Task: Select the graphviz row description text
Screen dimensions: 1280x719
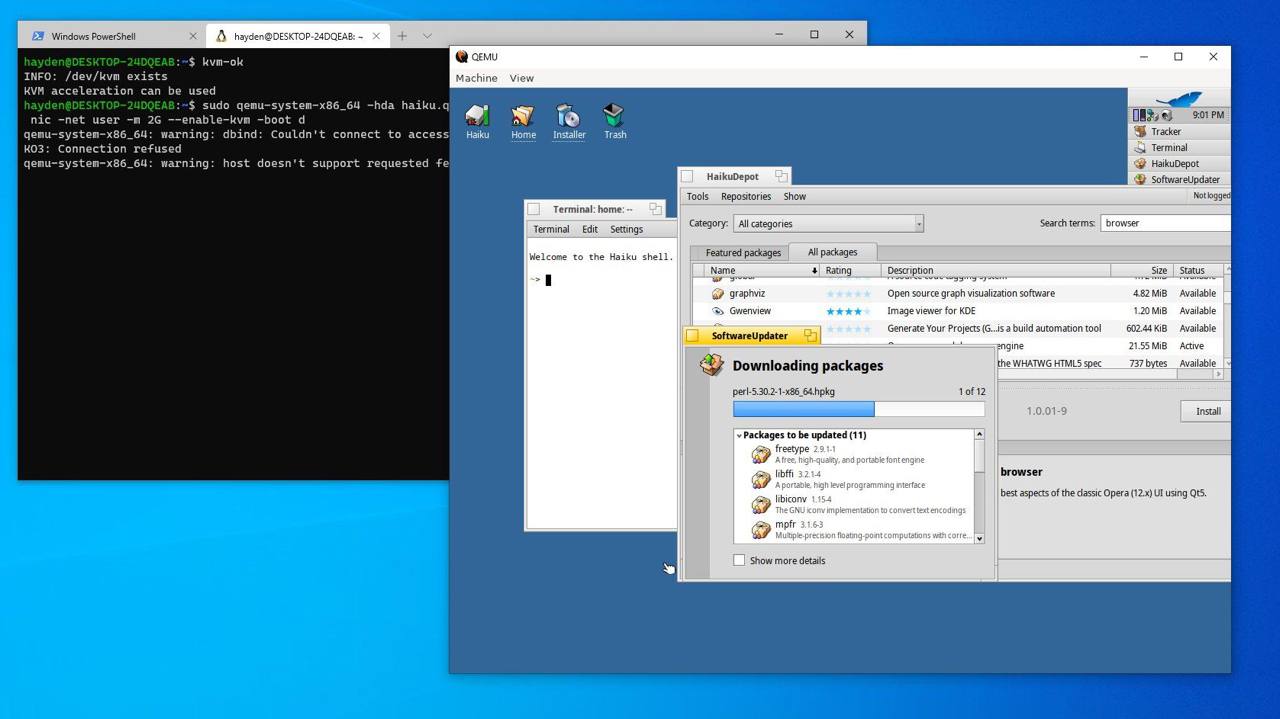Action: click(x=970, y=293)
